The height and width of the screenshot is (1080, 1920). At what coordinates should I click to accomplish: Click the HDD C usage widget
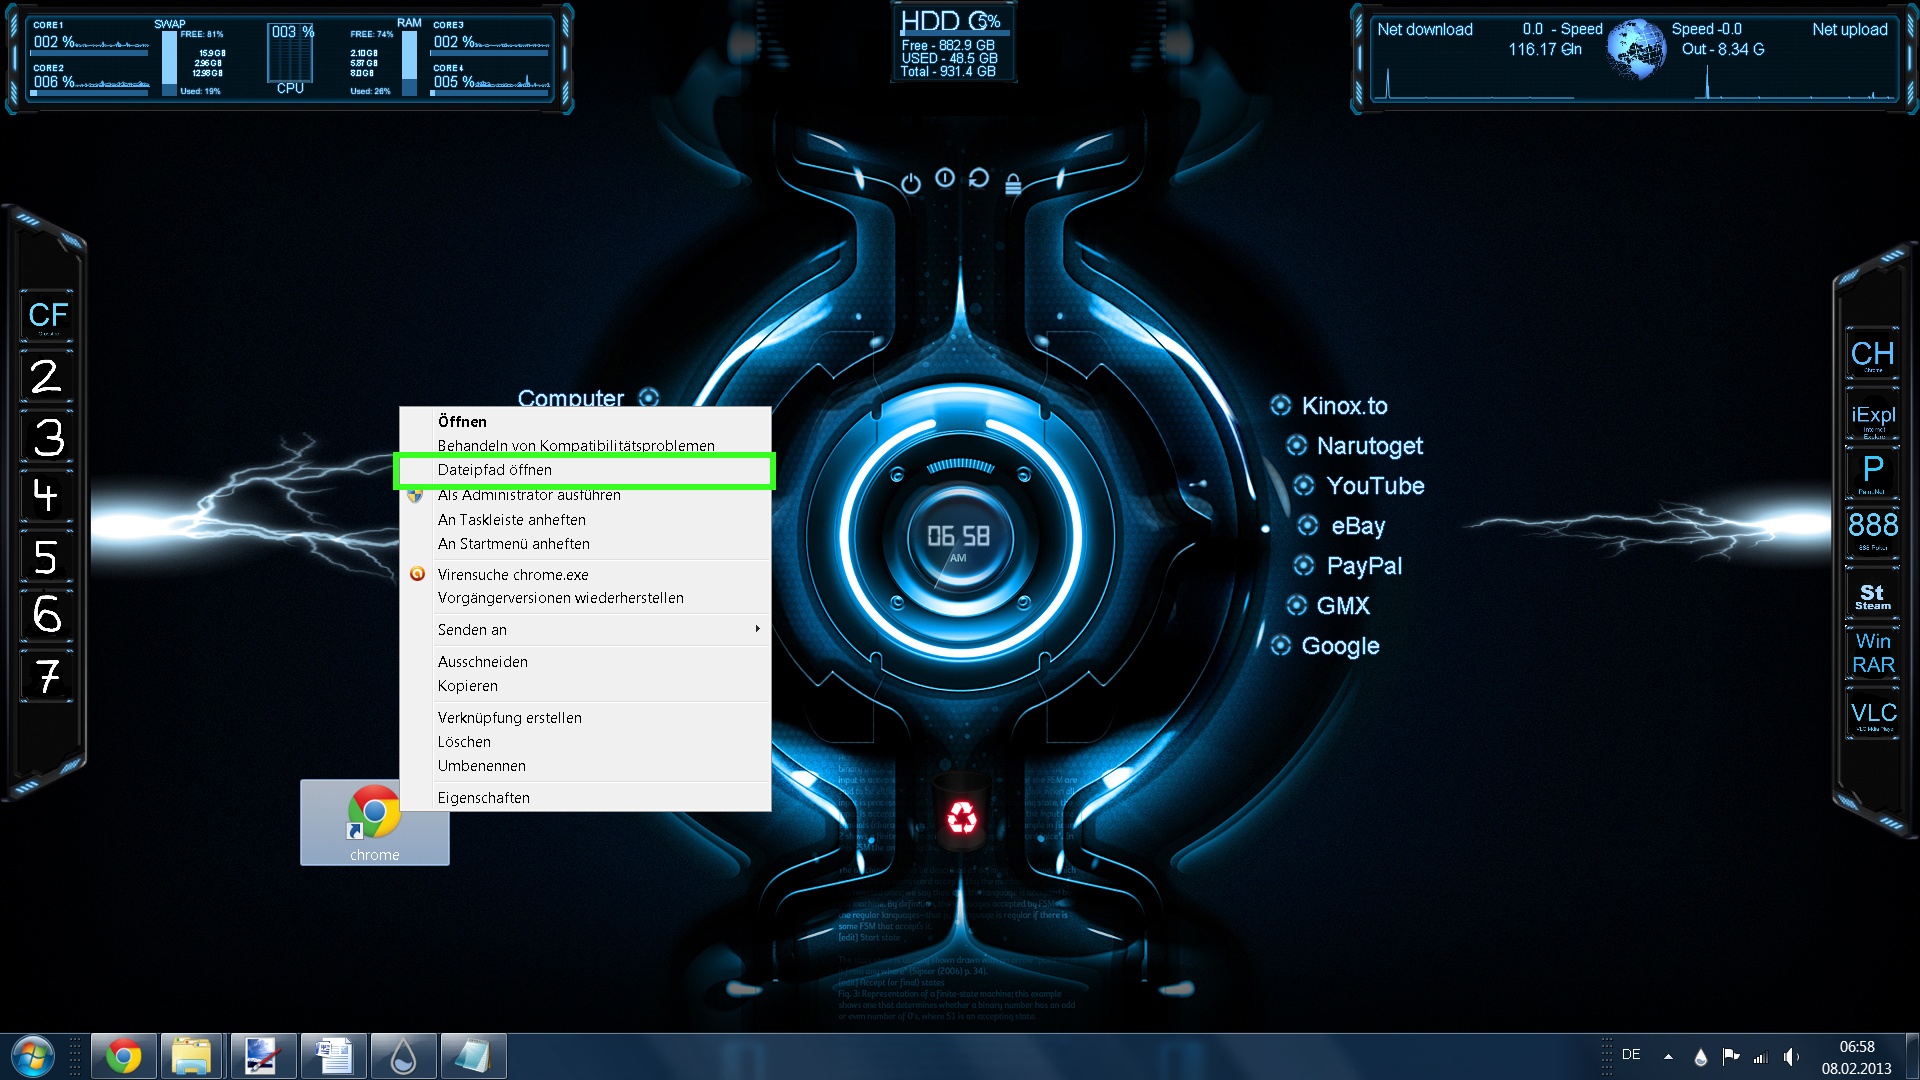(x=952, y=44)
